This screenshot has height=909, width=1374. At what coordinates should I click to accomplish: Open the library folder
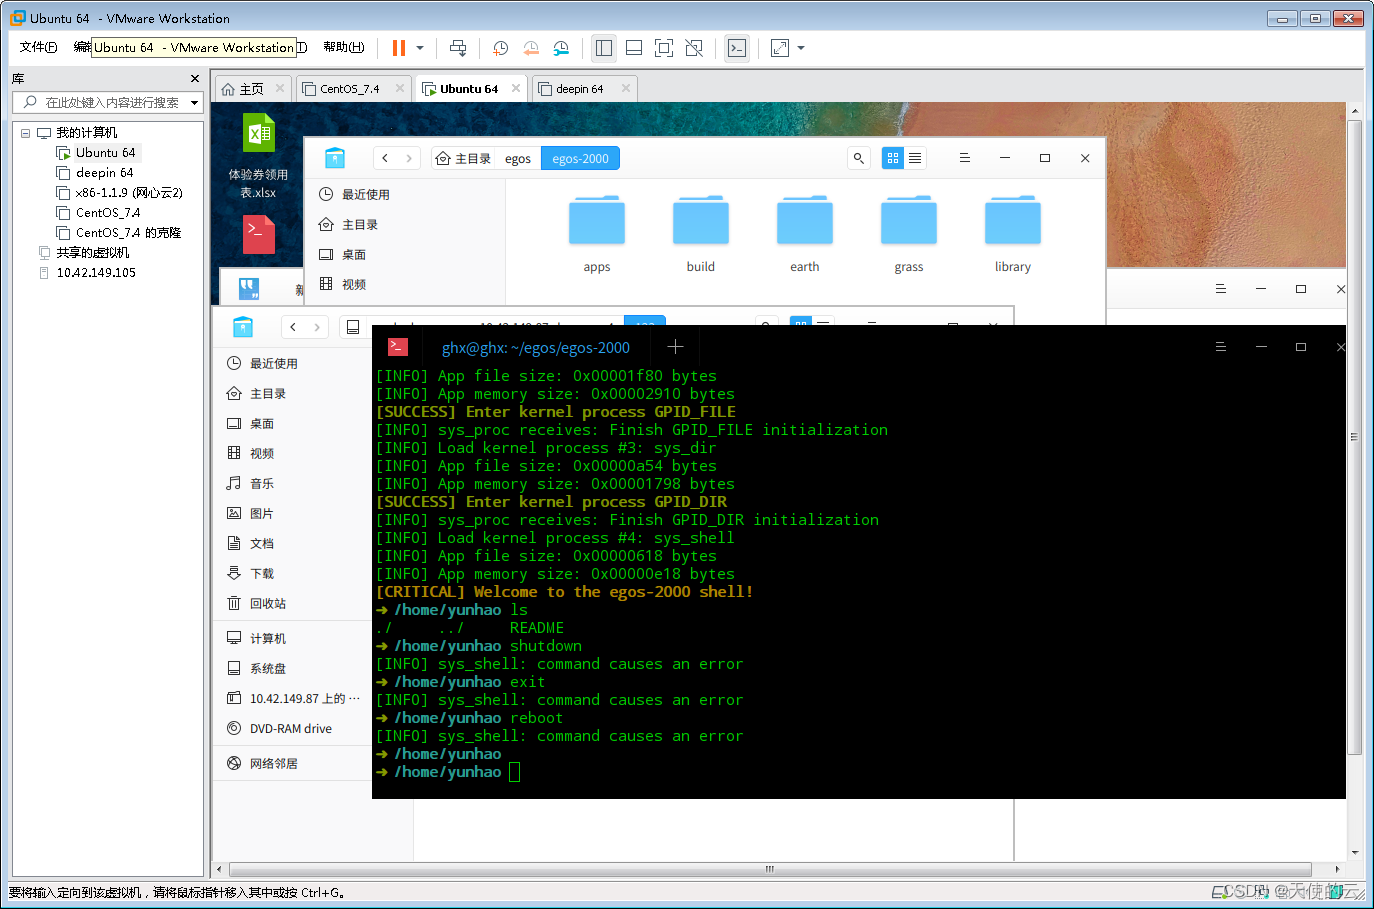coord(1013,234)
